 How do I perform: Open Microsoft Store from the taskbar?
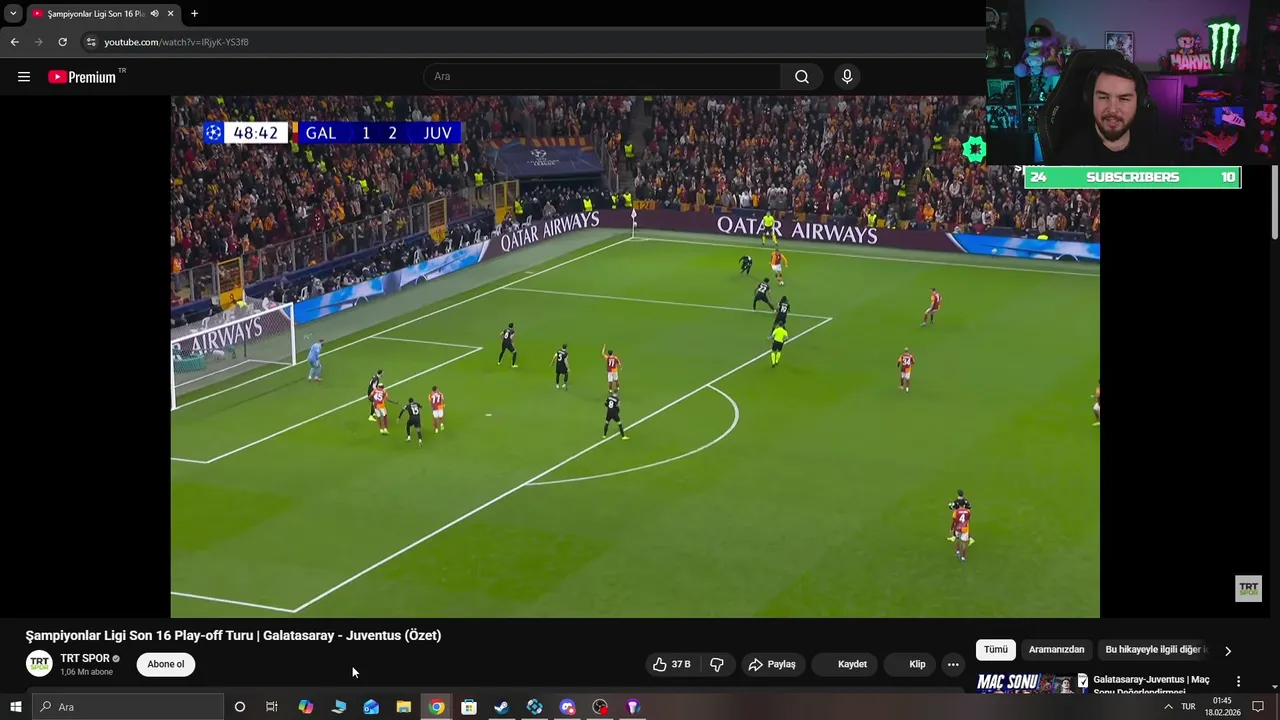tap(469, 707)
